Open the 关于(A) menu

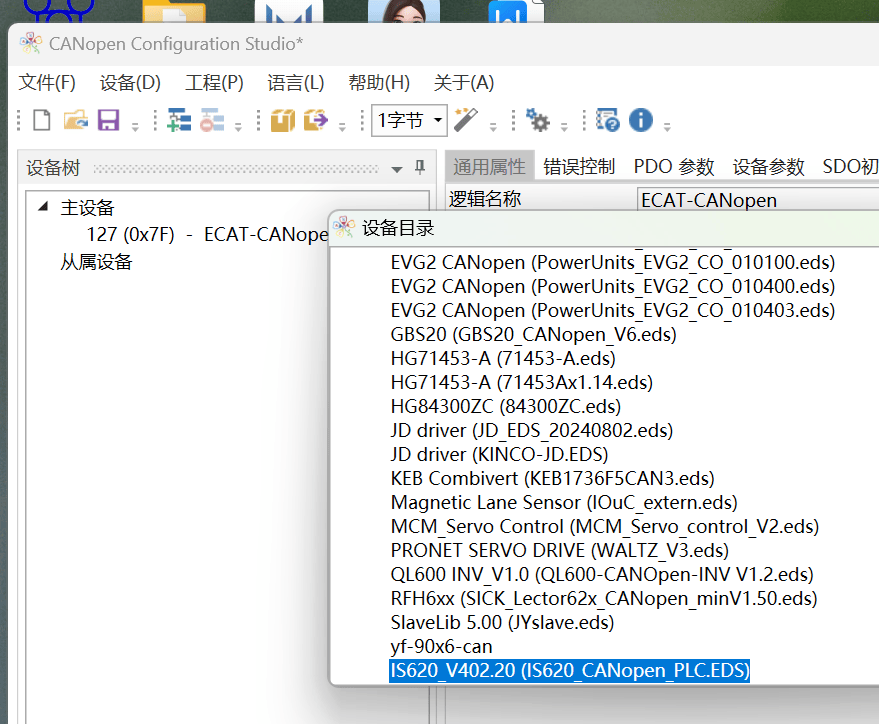(x=464, y=83)
